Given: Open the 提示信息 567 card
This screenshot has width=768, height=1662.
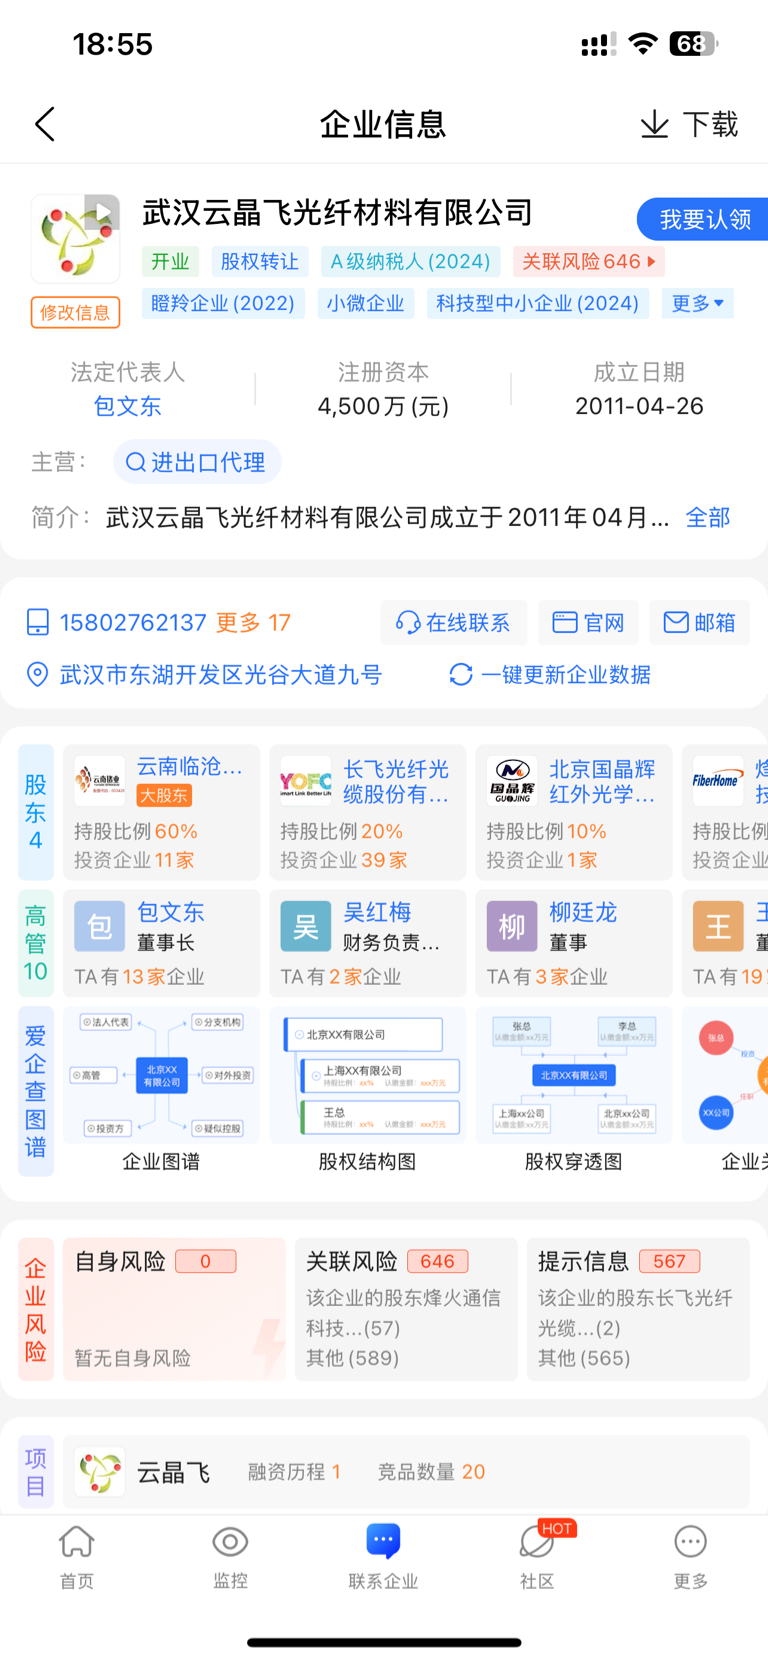Looking at the screenshot, I should (638, 1309).
